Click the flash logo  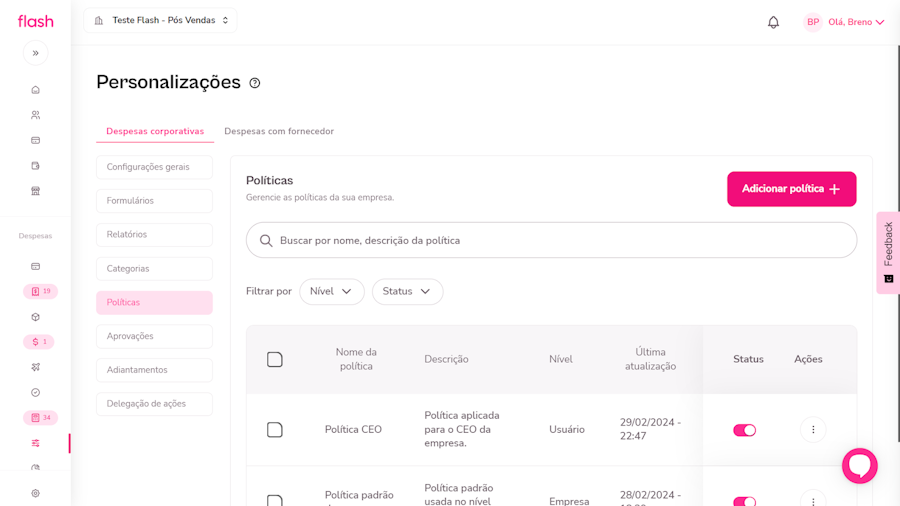[36, 21]
